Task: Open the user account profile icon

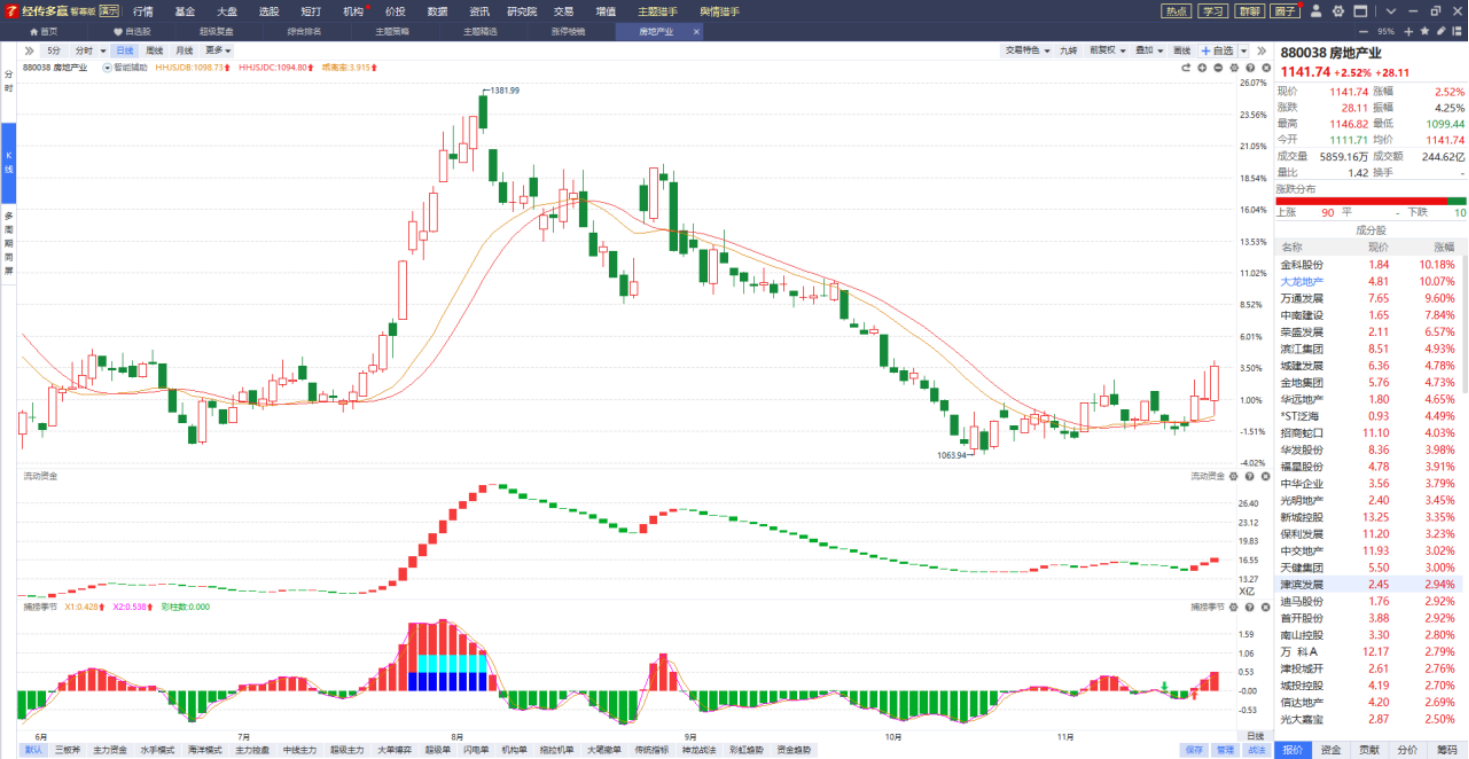Action: point(1316,11)
